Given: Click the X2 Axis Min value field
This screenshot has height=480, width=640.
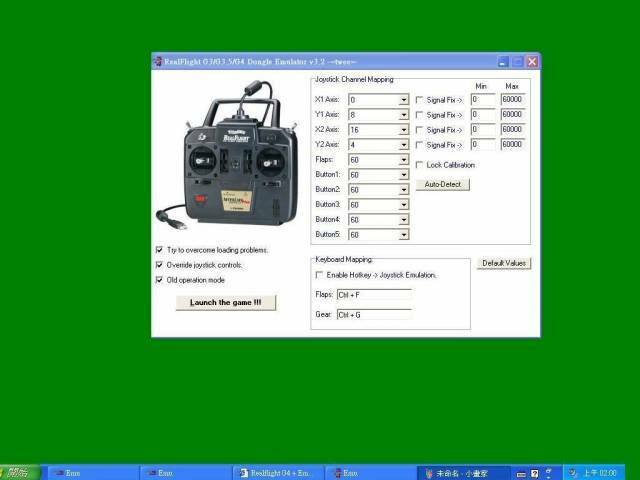Looking at the screenshot, I should tap(483, 129).
